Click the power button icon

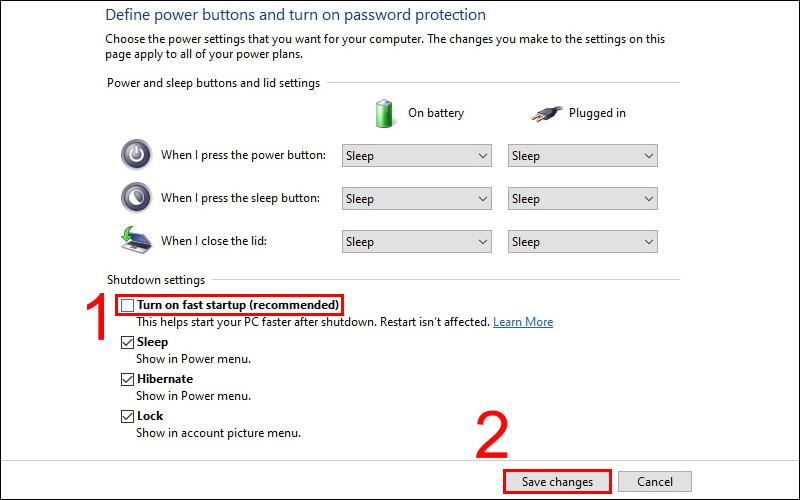click(135, 155)
